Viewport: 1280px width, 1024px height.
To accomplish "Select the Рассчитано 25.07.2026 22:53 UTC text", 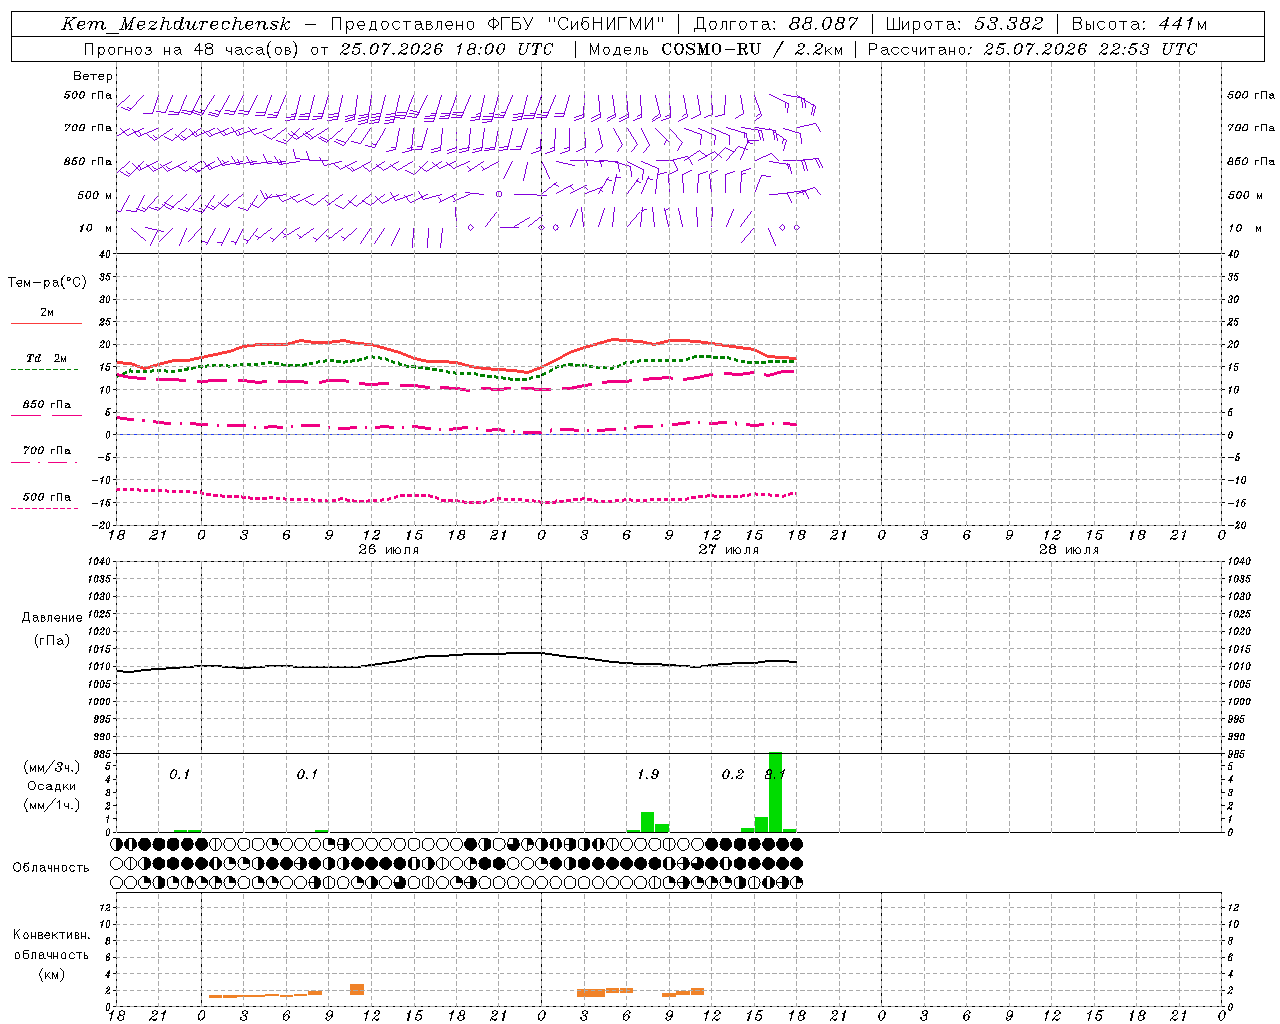I will pyautogui.click(x=1032, y=49).
